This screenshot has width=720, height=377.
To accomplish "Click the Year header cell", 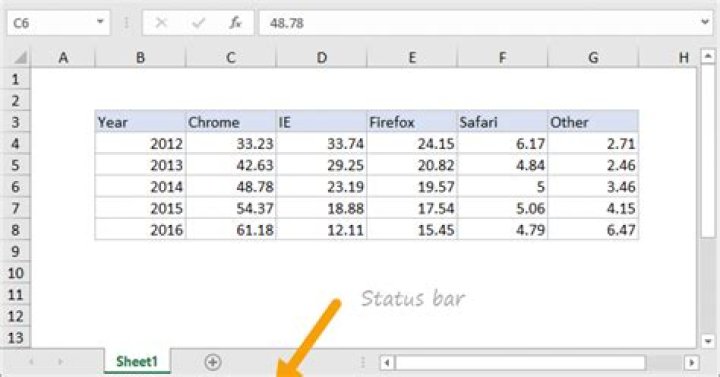I will coord(140,122).
